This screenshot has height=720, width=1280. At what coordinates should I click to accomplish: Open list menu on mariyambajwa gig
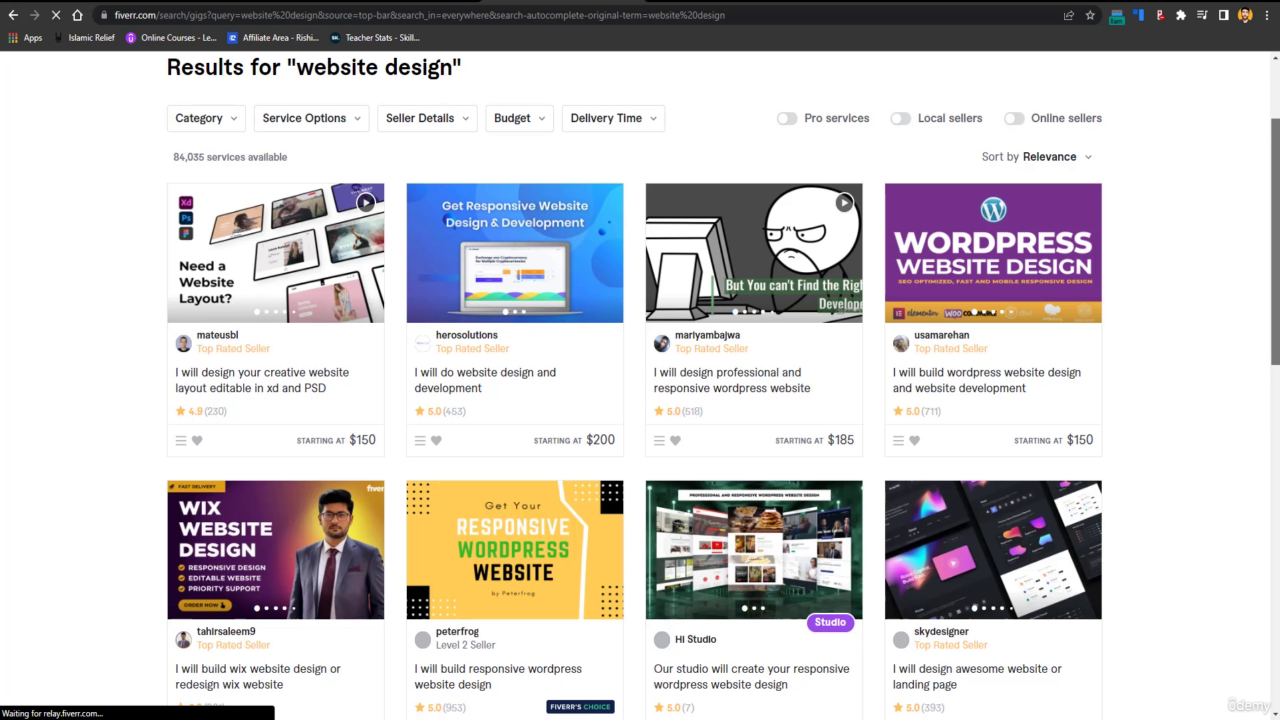659,440
